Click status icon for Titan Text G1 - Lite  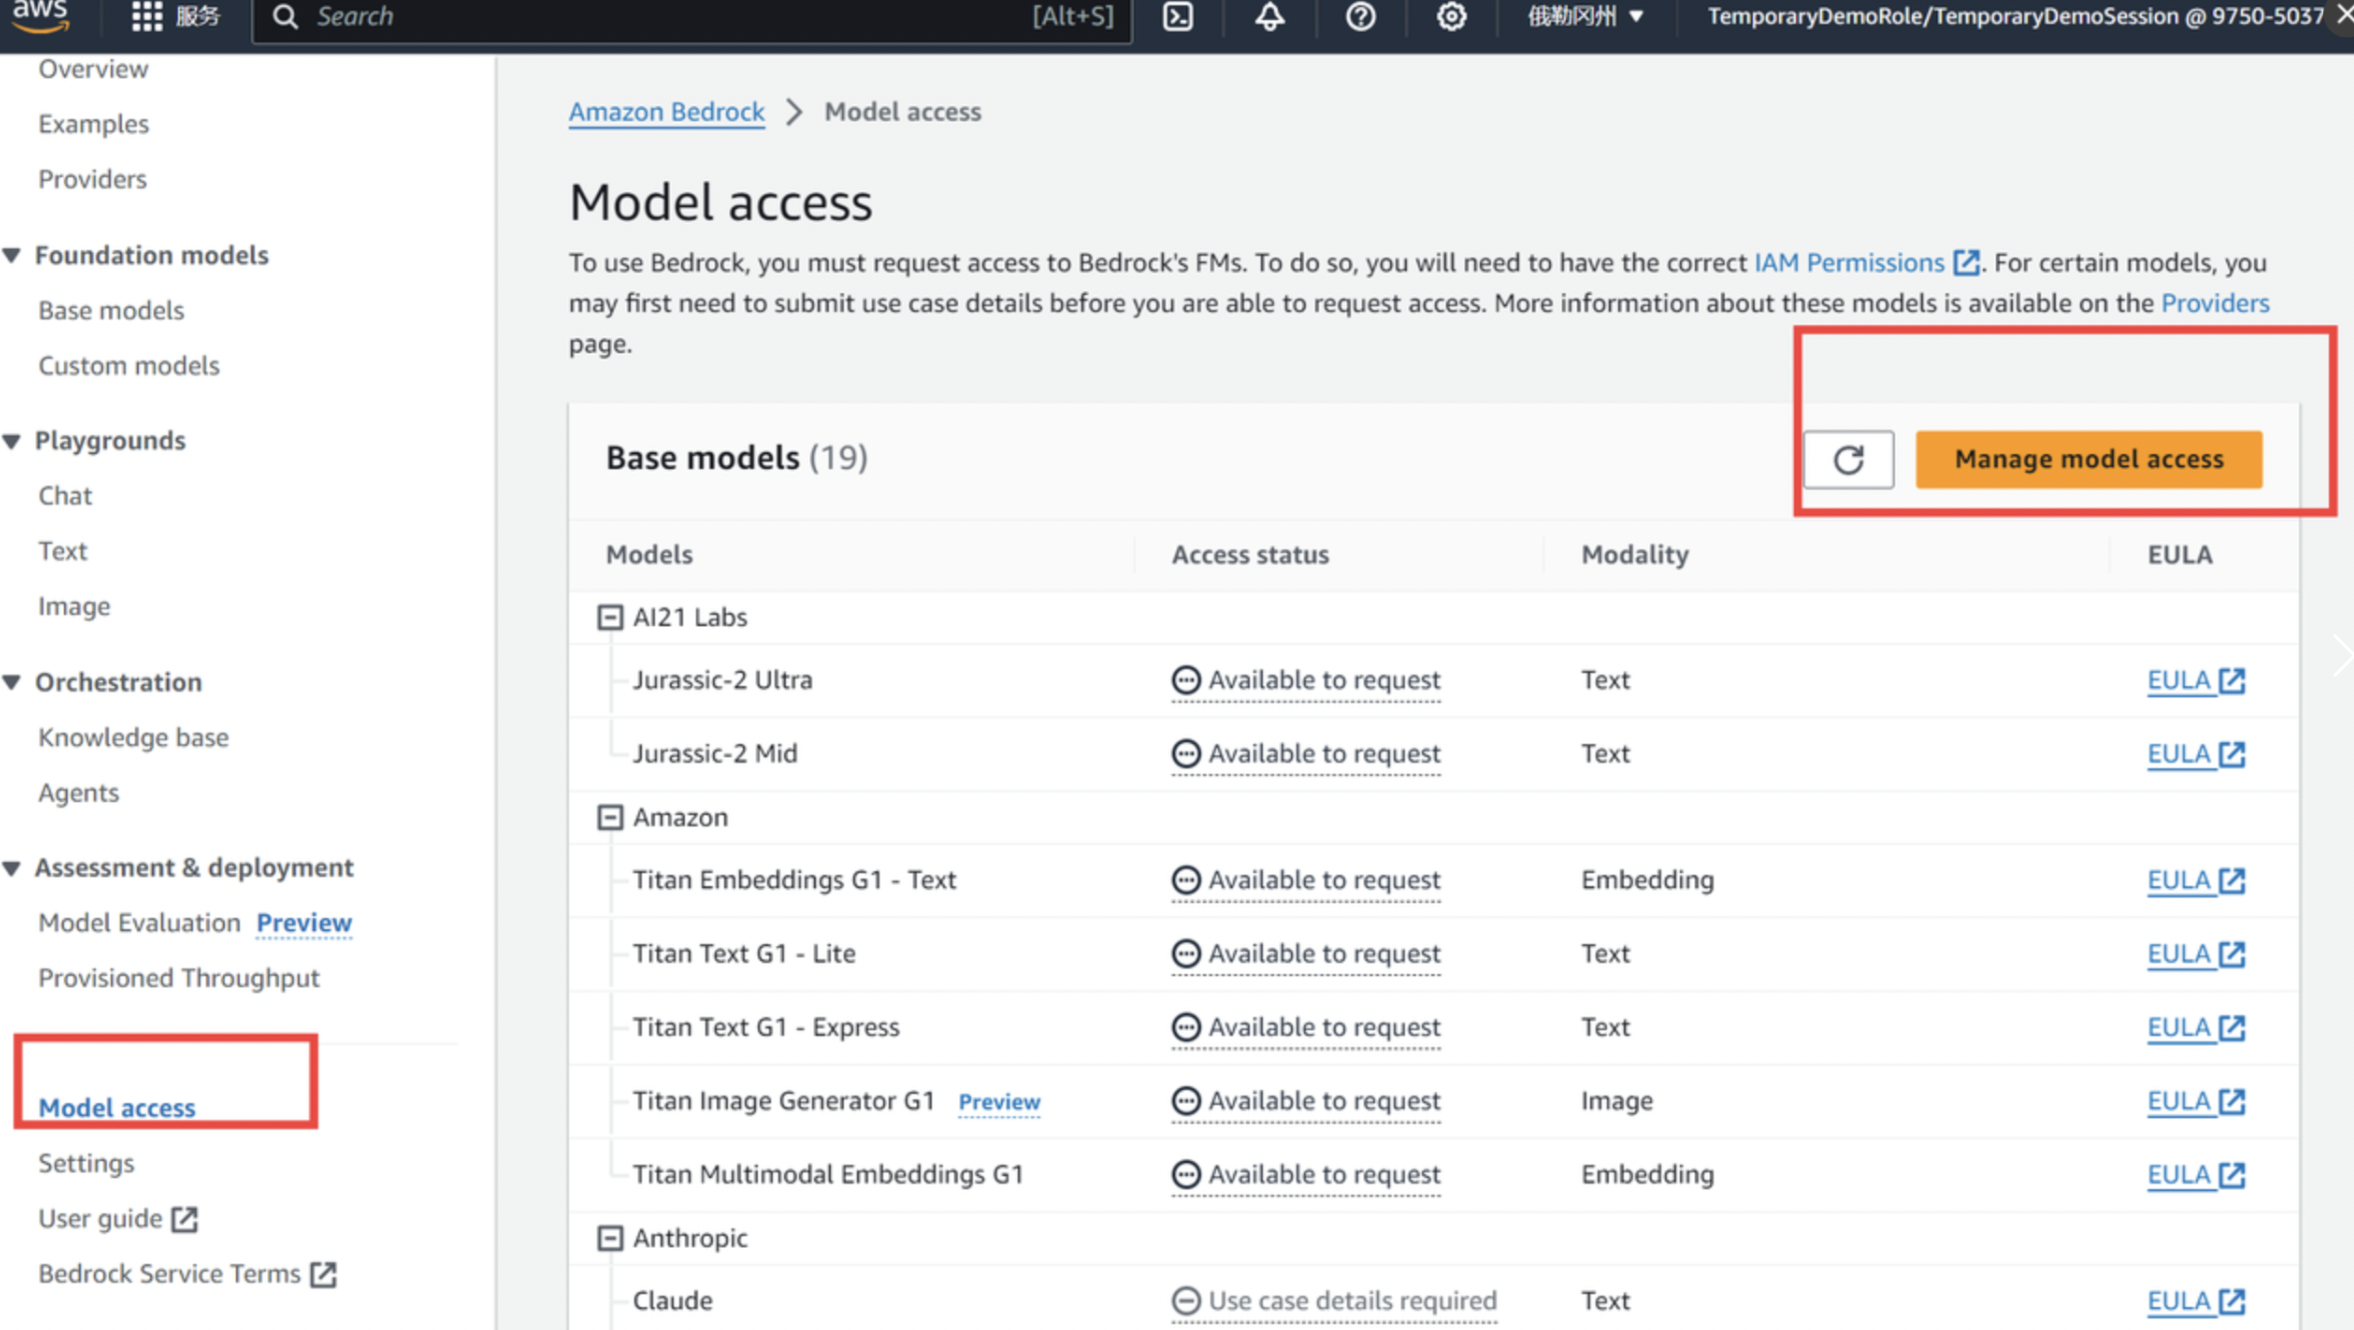point(1185,954)
